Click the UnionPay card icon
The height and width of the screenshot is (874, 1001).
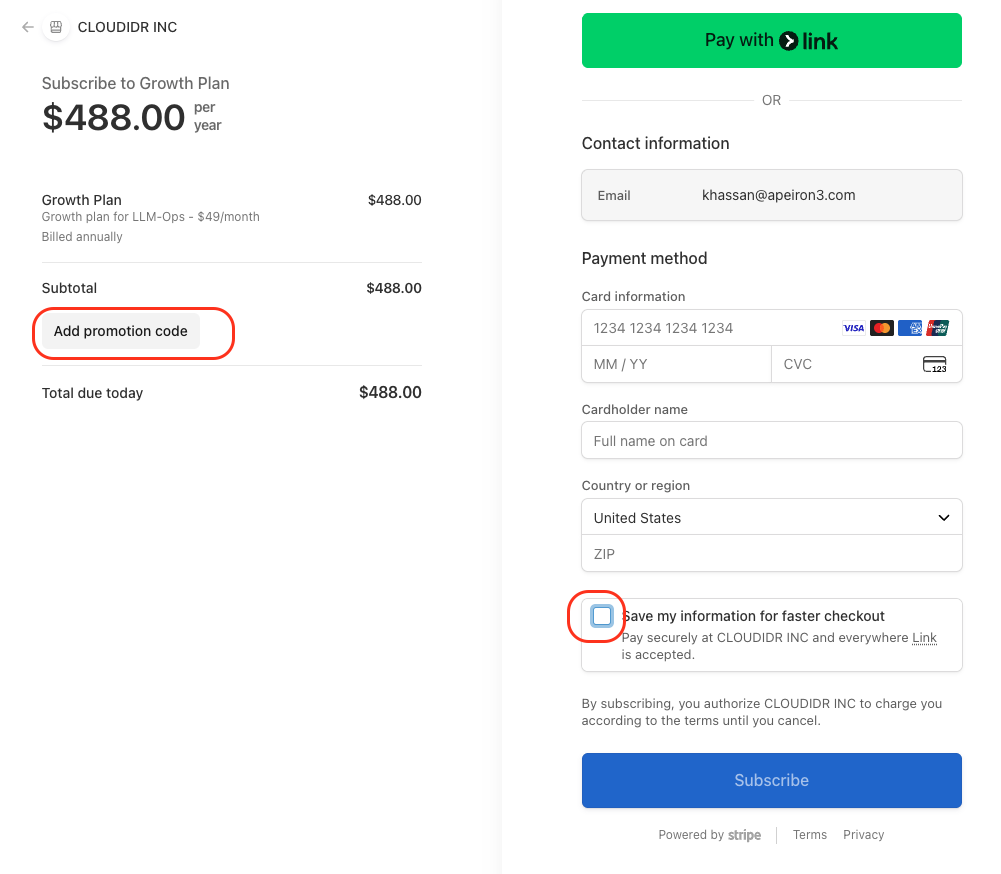pos(937,328)
